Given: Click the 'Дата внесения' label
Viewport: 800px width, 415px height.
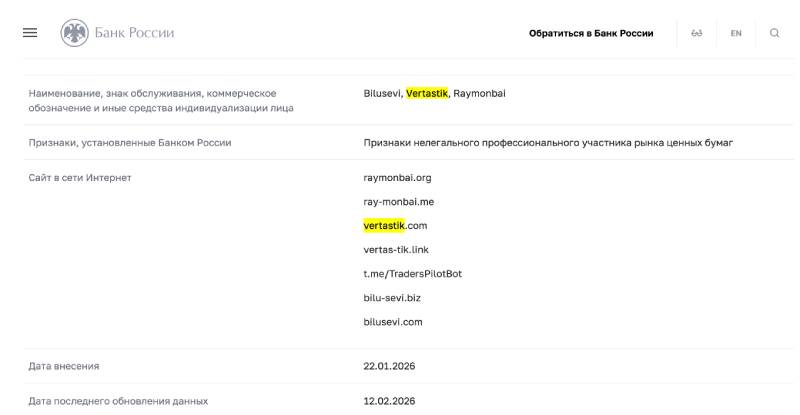Looking at the screenshot, I should (64, 366).
